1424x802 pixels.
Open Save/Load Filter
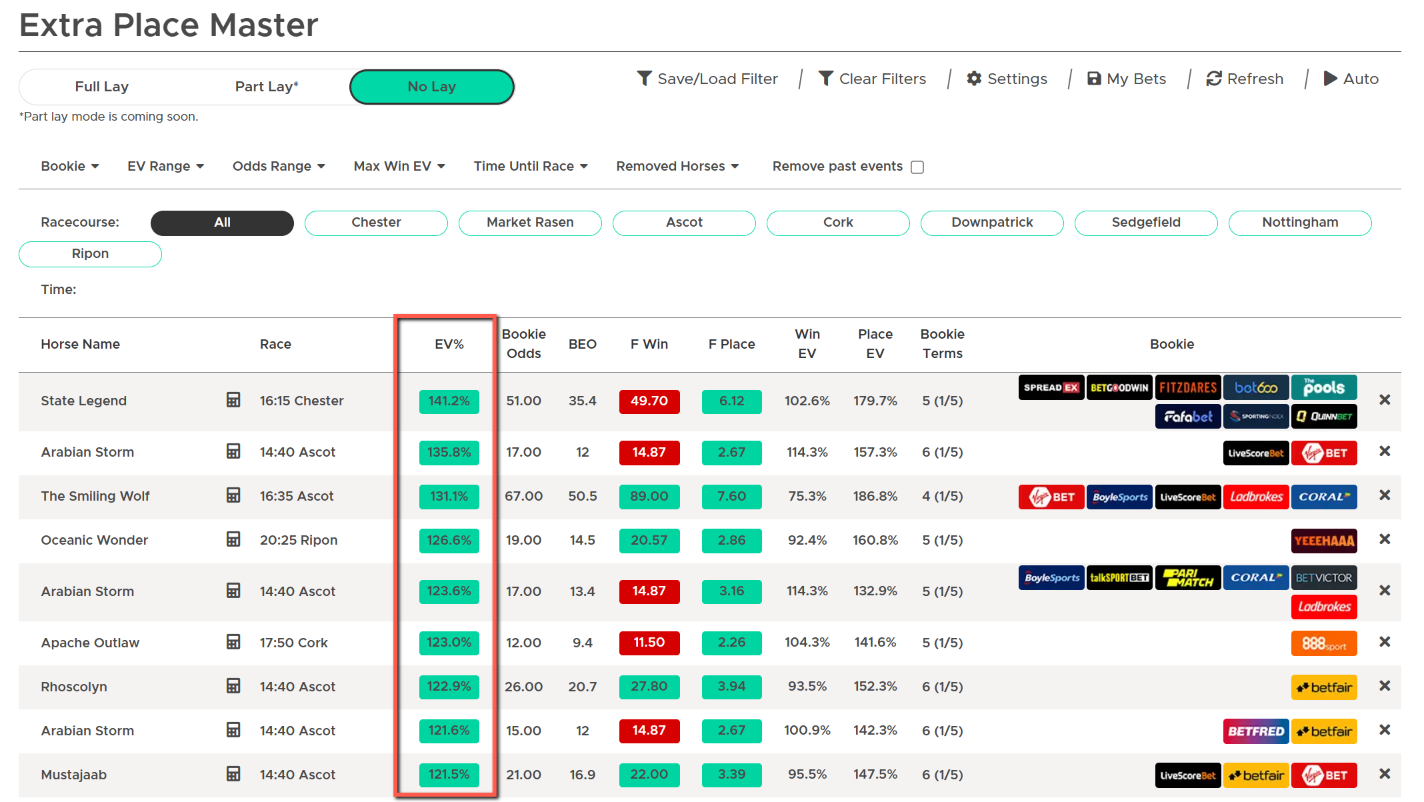tap(707, 79)
